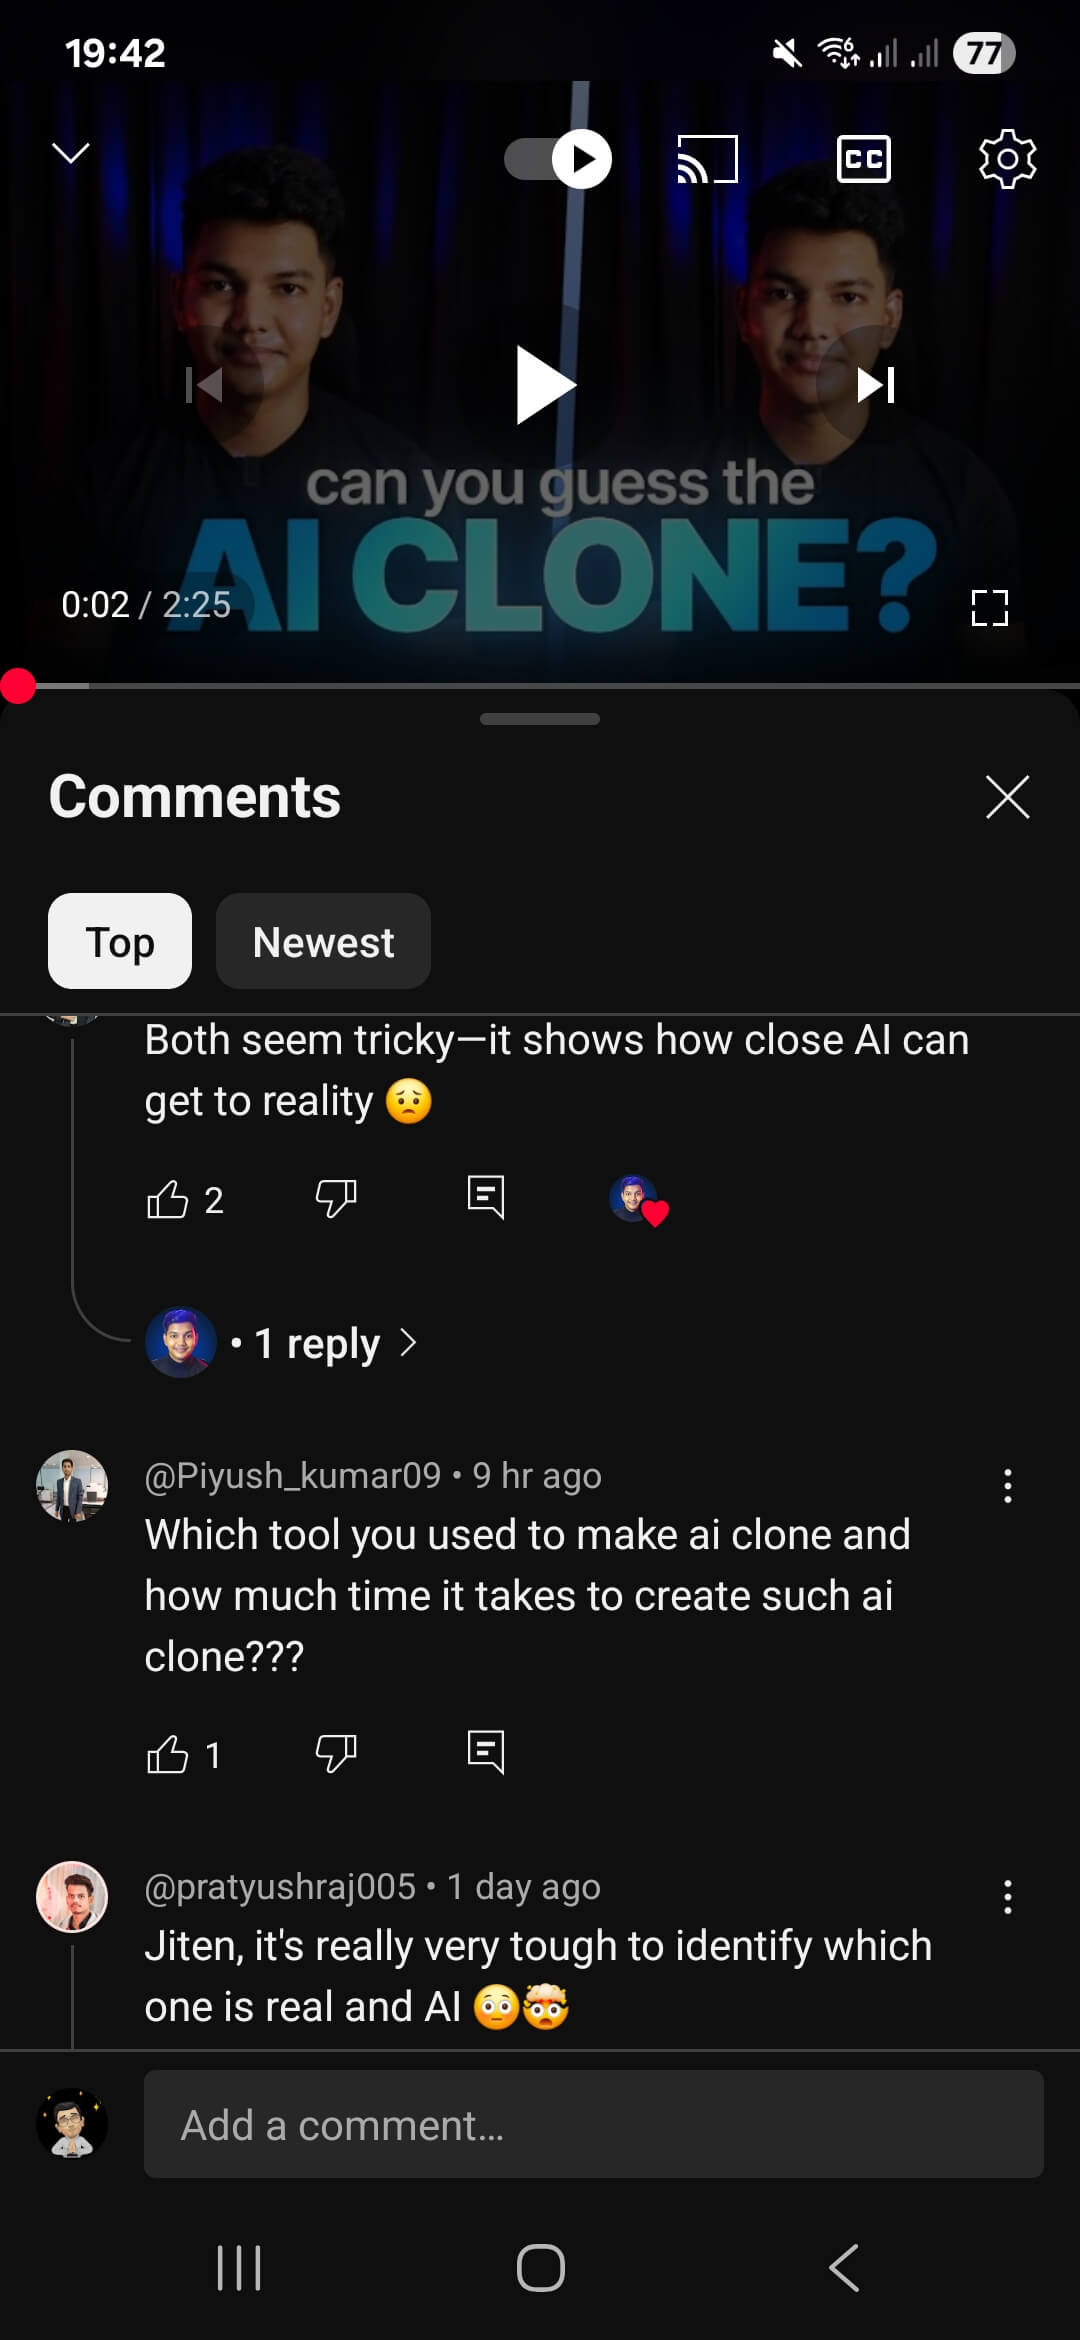Expand the 1 reply thread
This screenshot has height=2340, width=1080.
tap(320, 1343)
